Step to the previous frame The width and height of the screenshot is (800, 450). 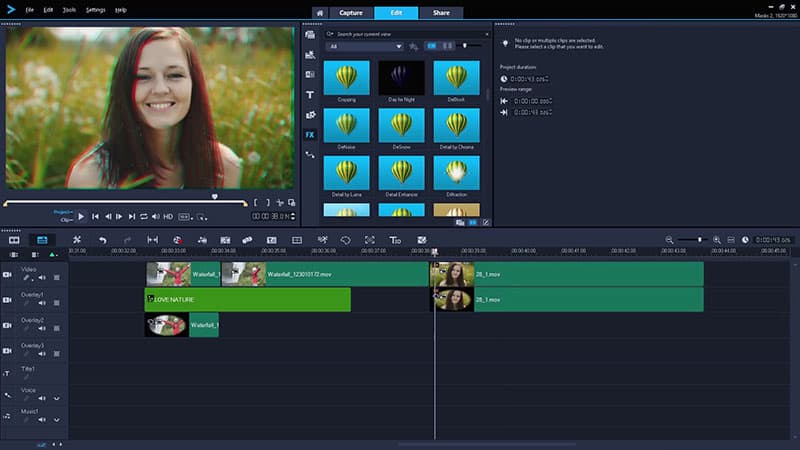tap(108, 217)
